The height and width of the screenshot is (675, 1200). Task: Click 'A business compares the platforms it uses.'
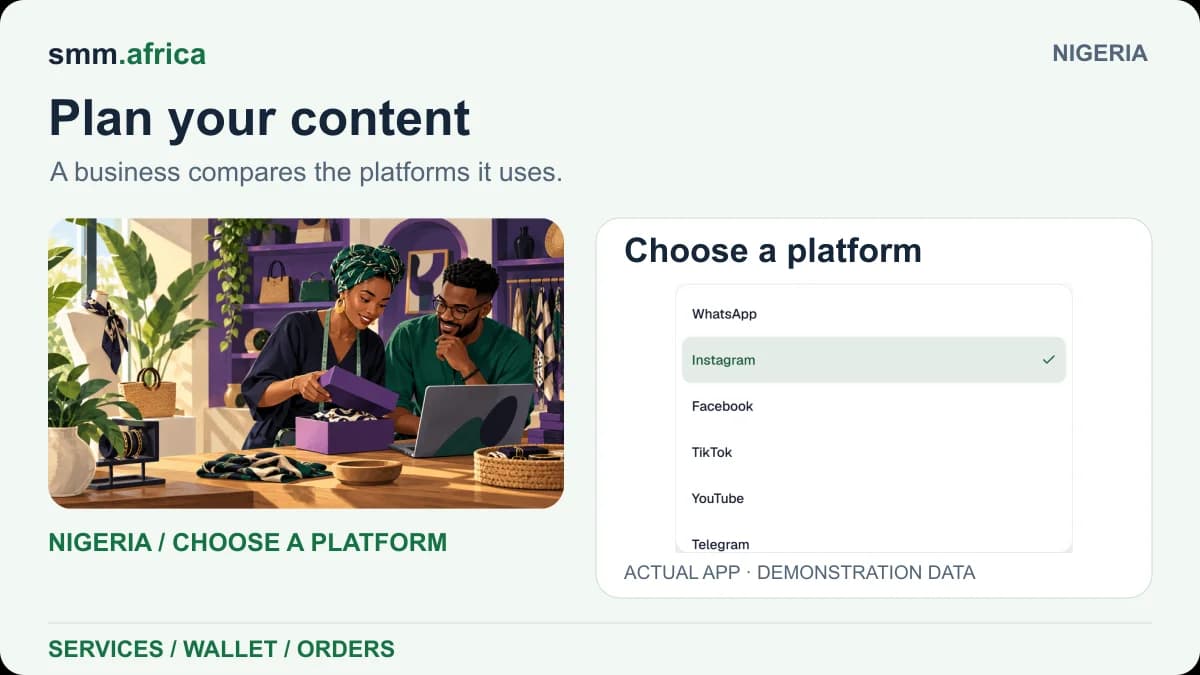306,172
